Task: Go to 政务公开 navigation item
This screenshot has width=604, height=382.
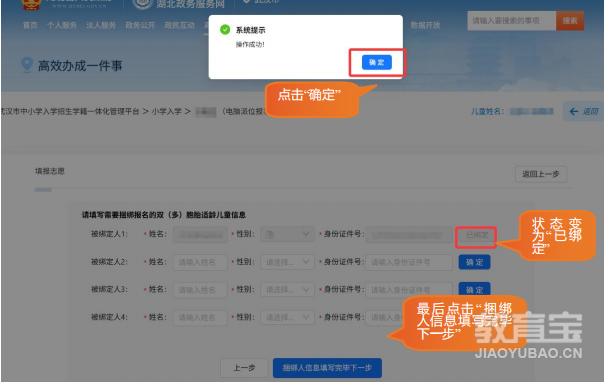Action: (140, 25)
